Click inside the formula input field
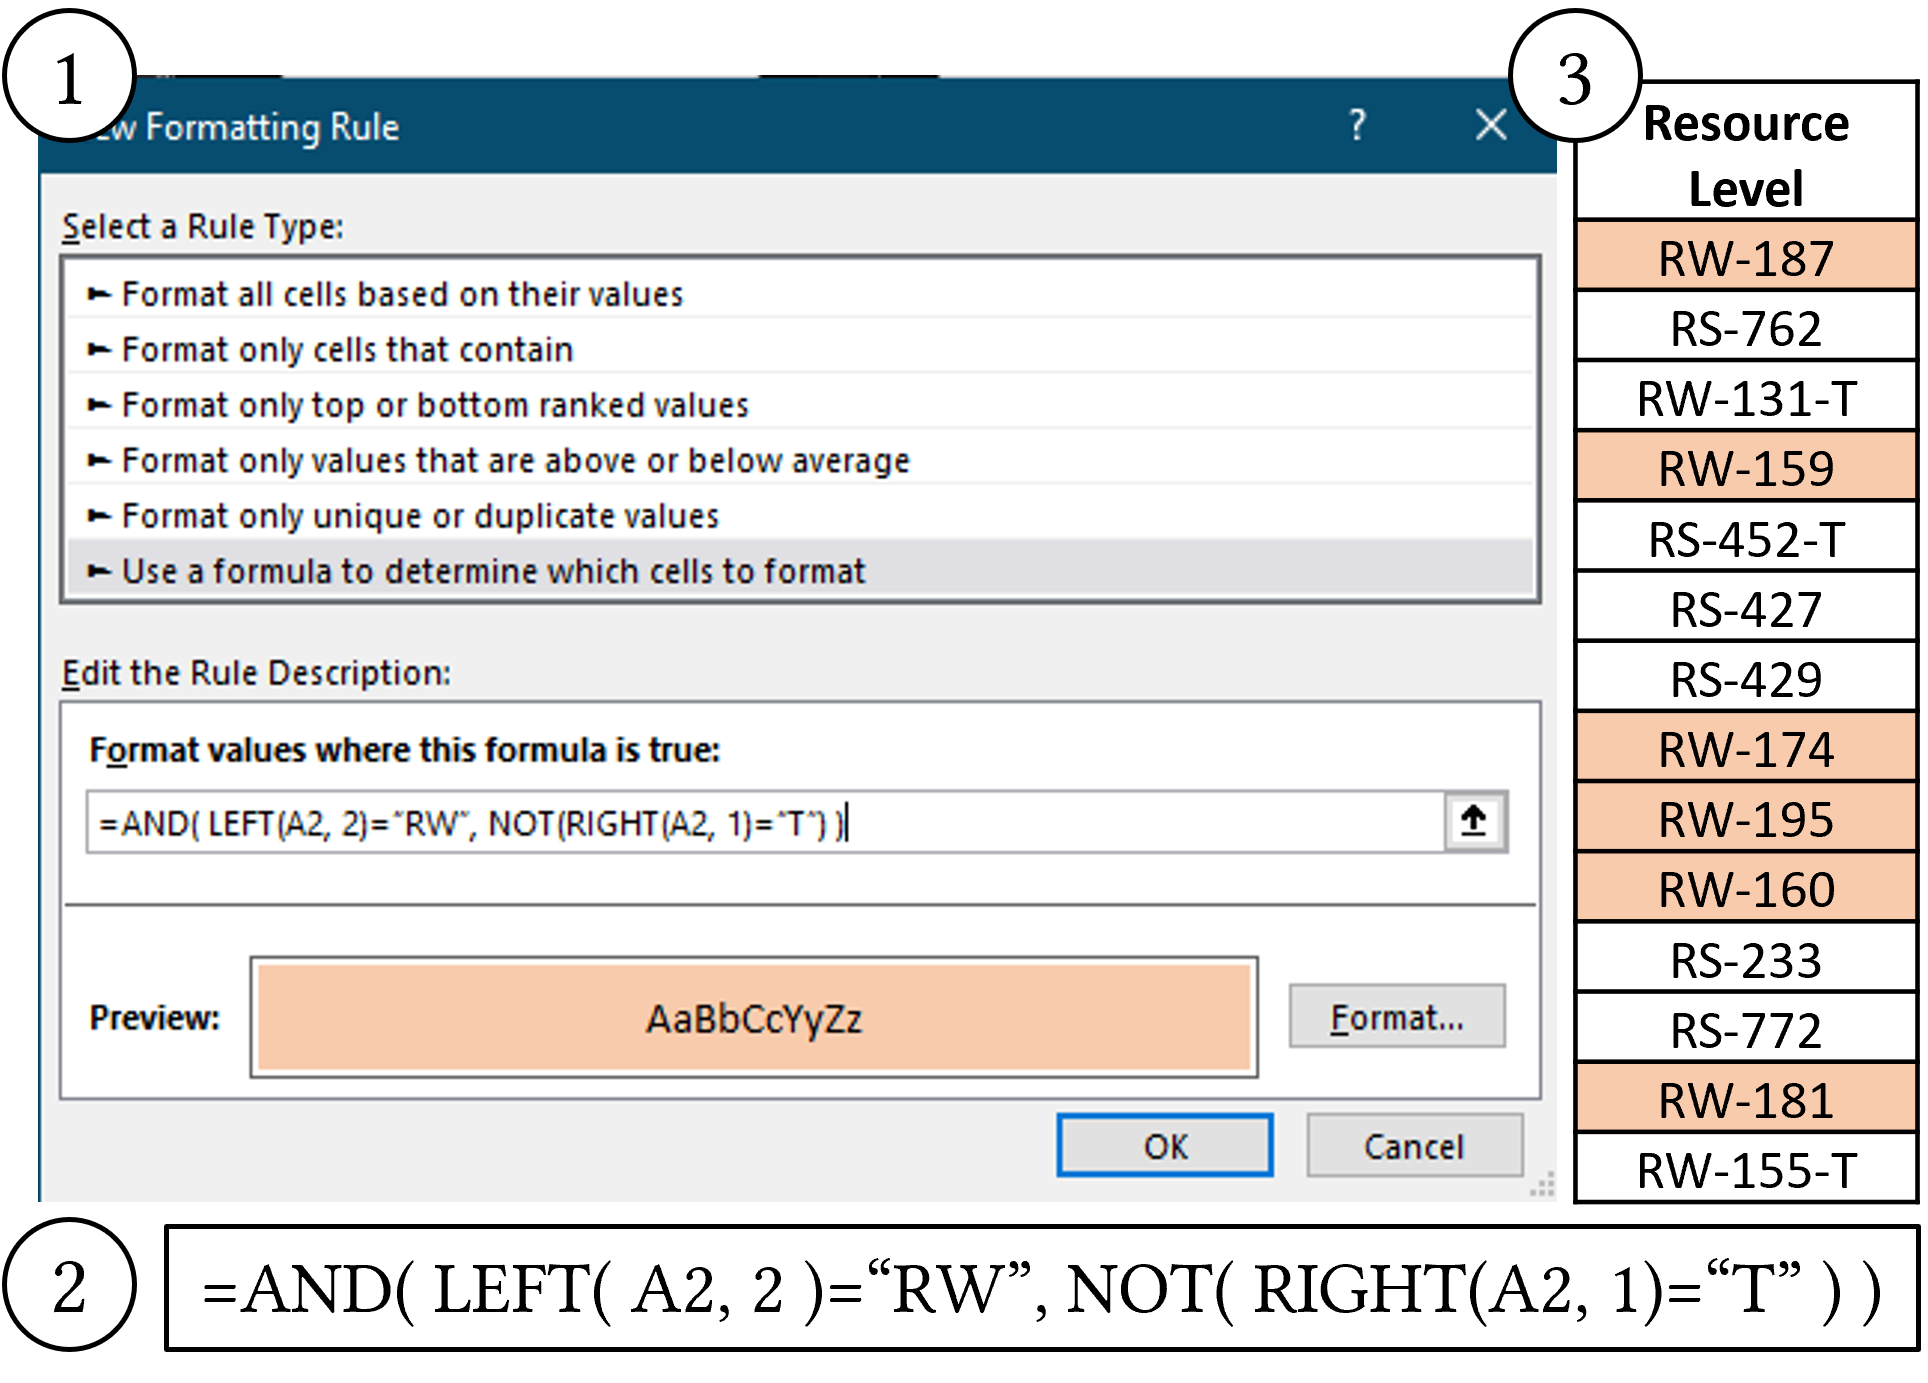The image size is (1928, 1383). point(700,822)
